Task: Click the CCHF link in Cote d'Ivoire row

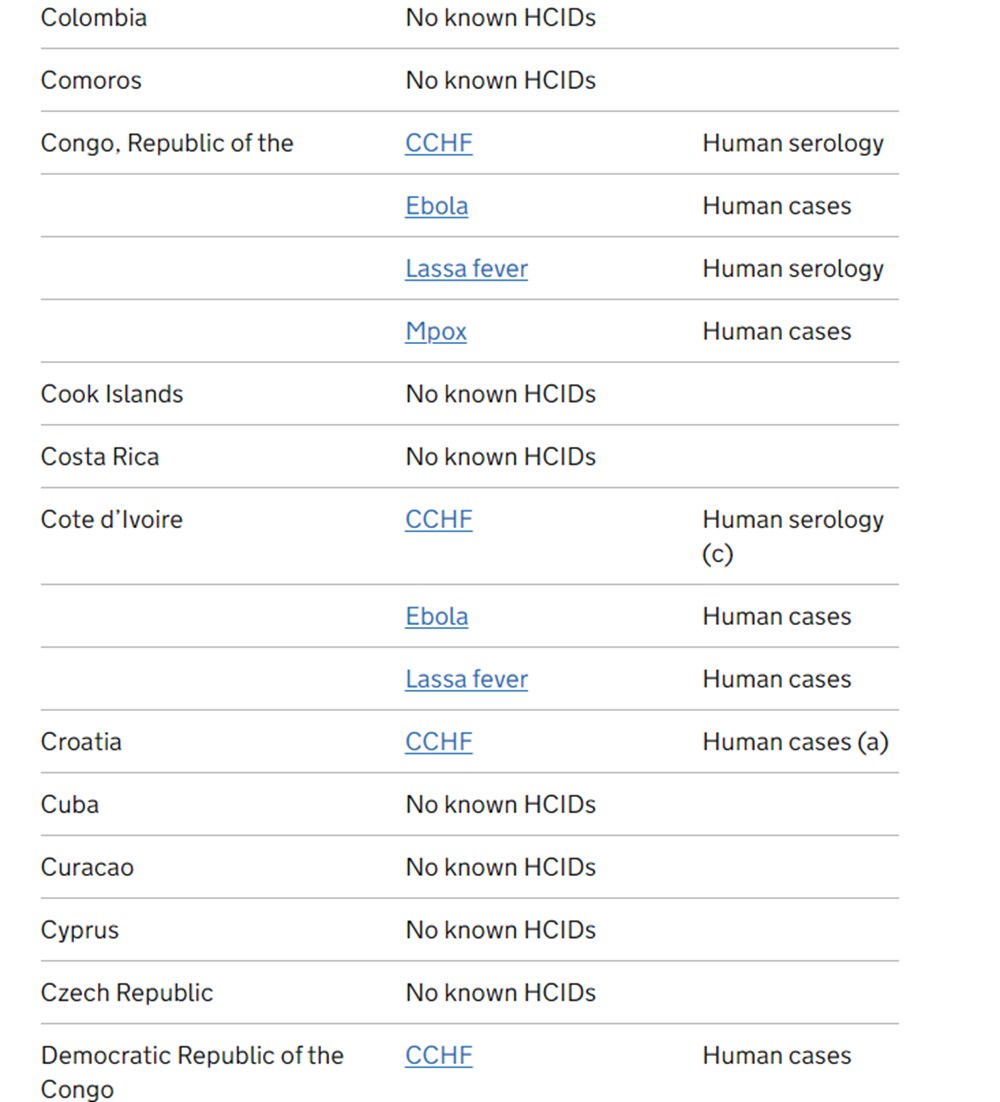Action: (438, 520)
